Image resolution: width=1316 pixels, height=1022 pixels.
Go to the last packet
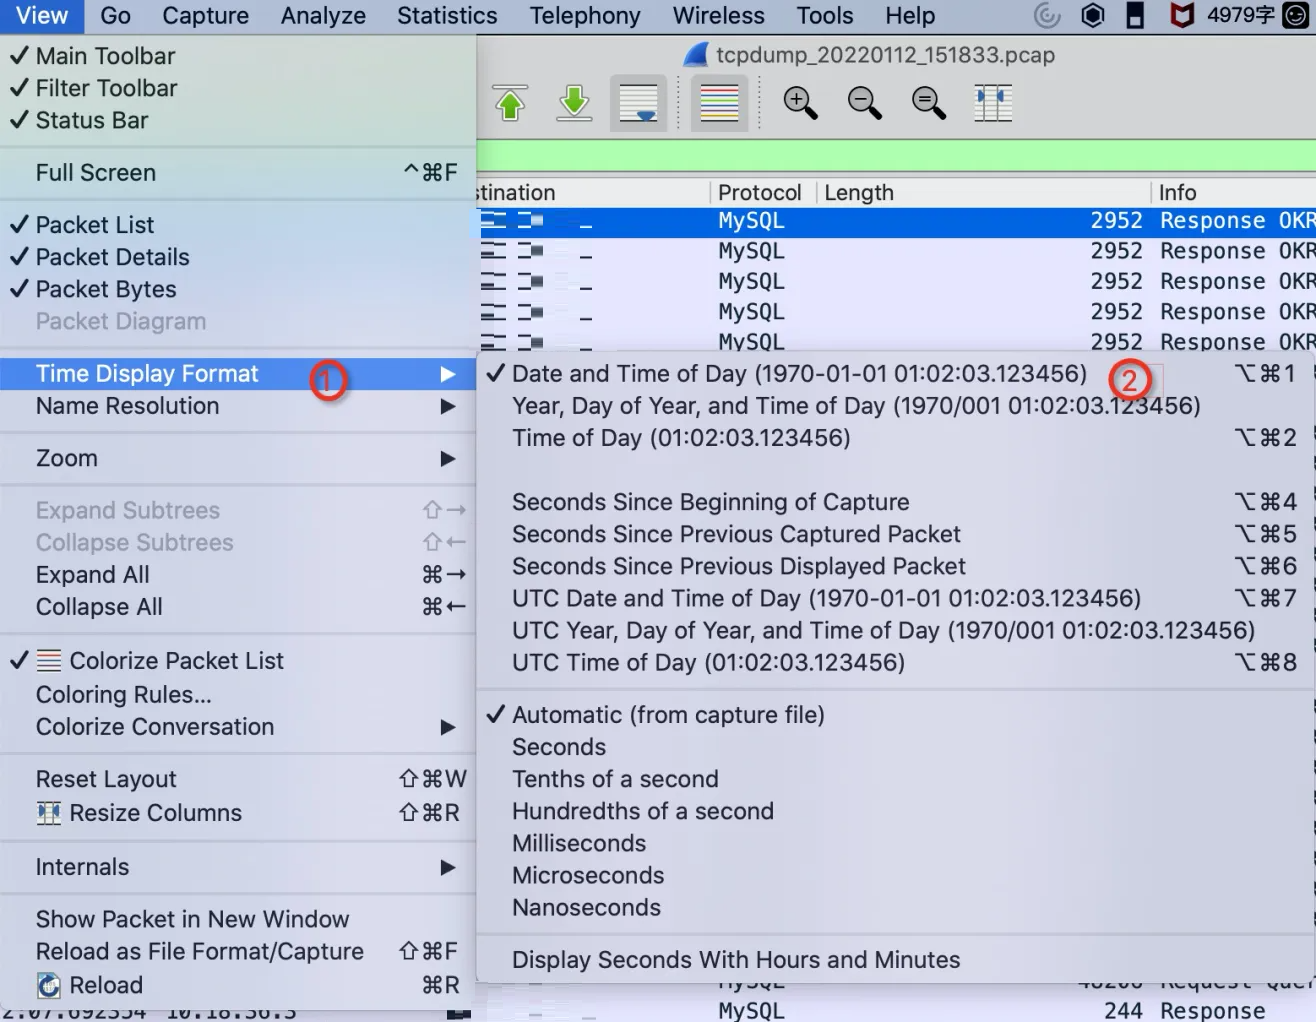click(574, 103)
